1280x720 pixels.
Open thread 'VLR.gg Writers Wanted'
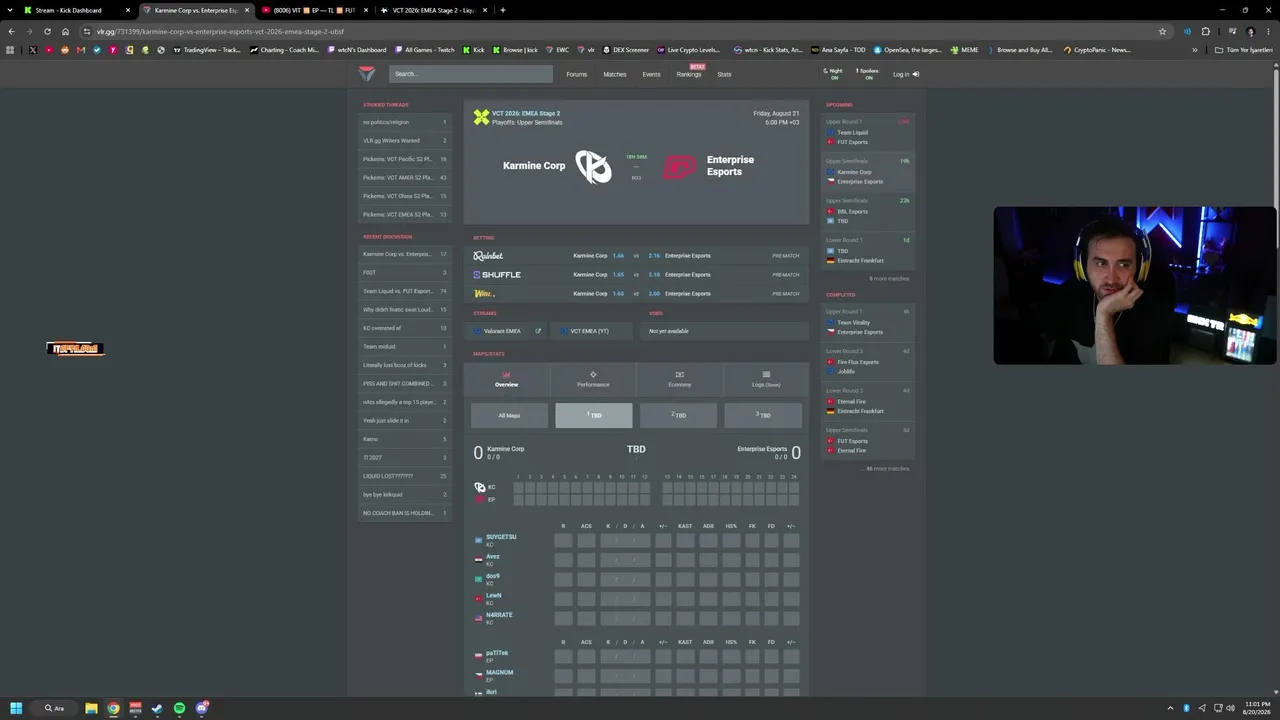coord(405,141)
